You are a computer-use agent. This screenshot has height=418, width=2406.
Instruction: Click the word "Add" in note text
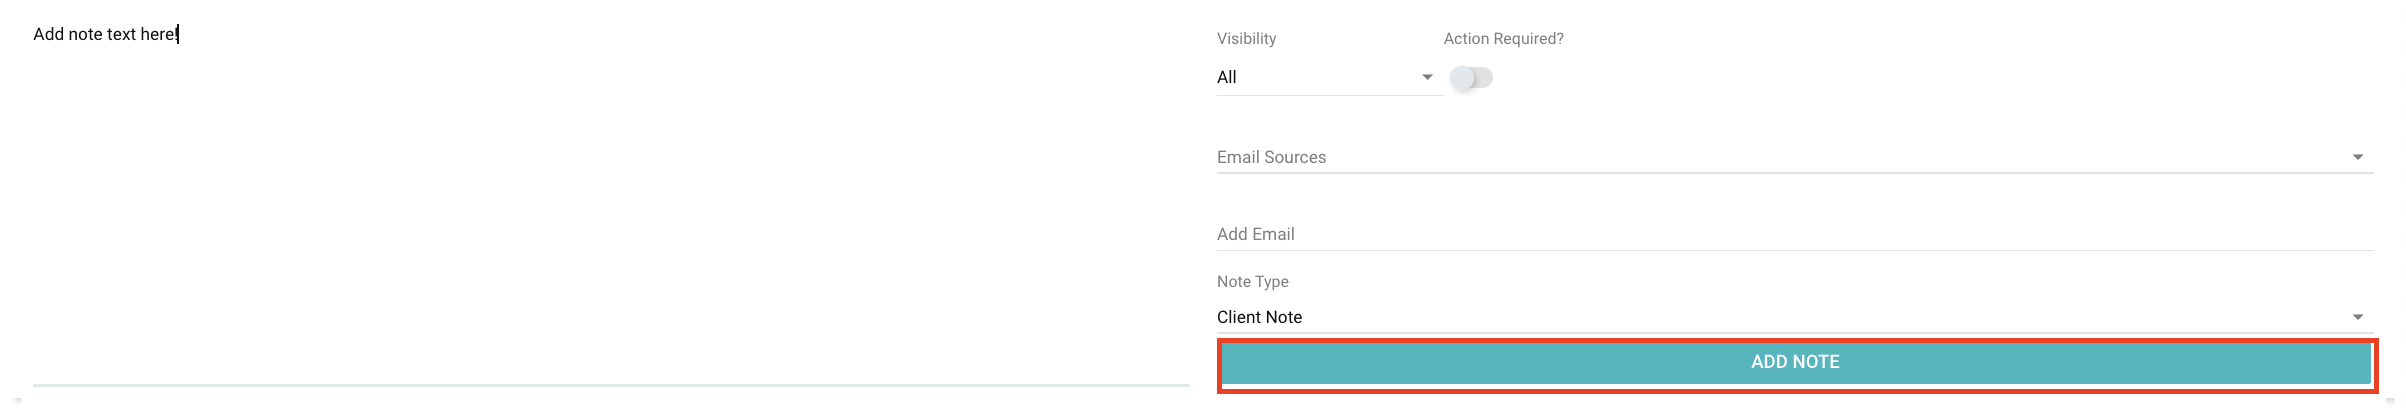[x=49, y=34]
